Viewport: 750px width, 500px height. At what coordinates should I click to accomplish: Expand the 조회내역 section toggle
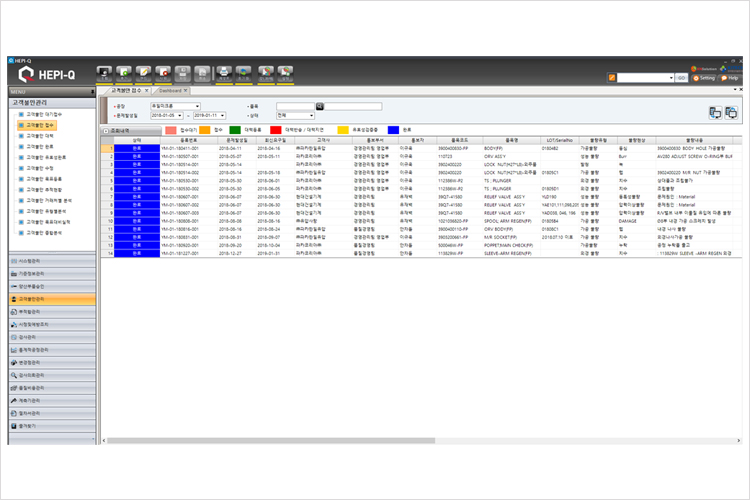click(105, 130)
